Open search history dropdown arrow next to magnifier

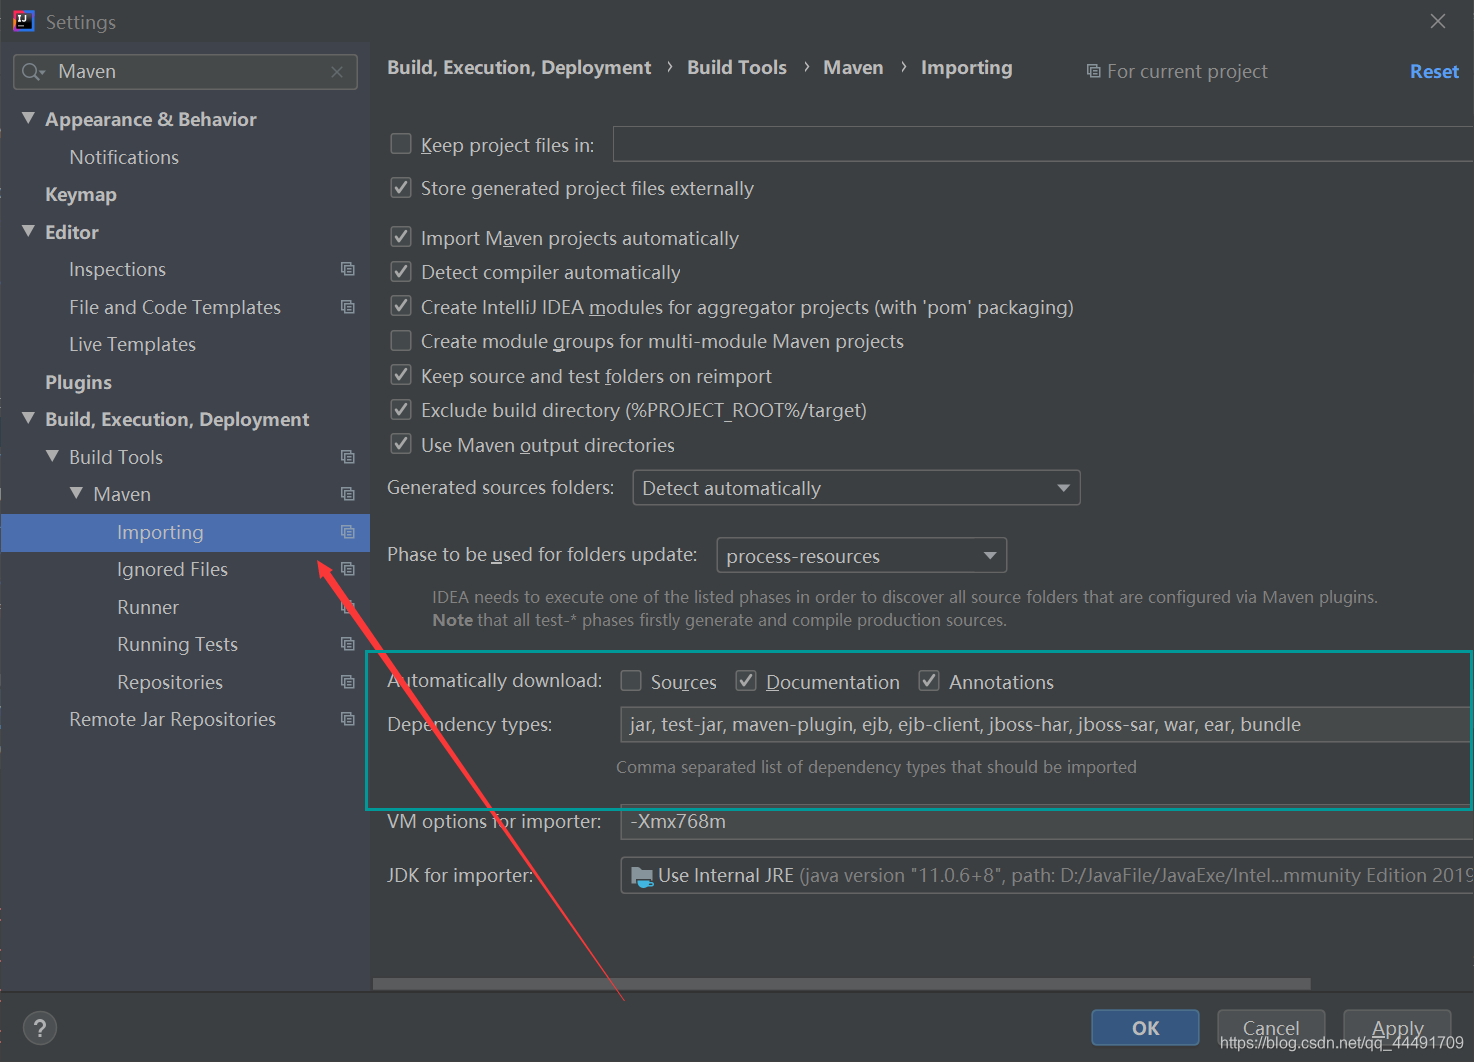click(43, 73)
